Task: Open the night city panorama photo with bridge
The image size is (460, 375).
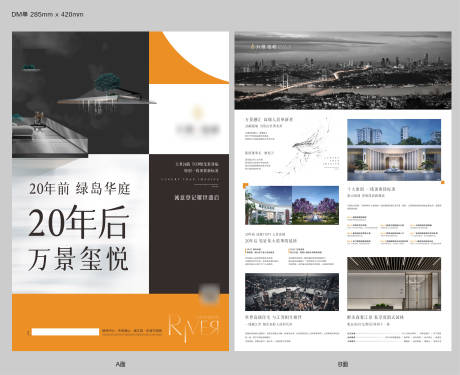Action: [343, 70]
